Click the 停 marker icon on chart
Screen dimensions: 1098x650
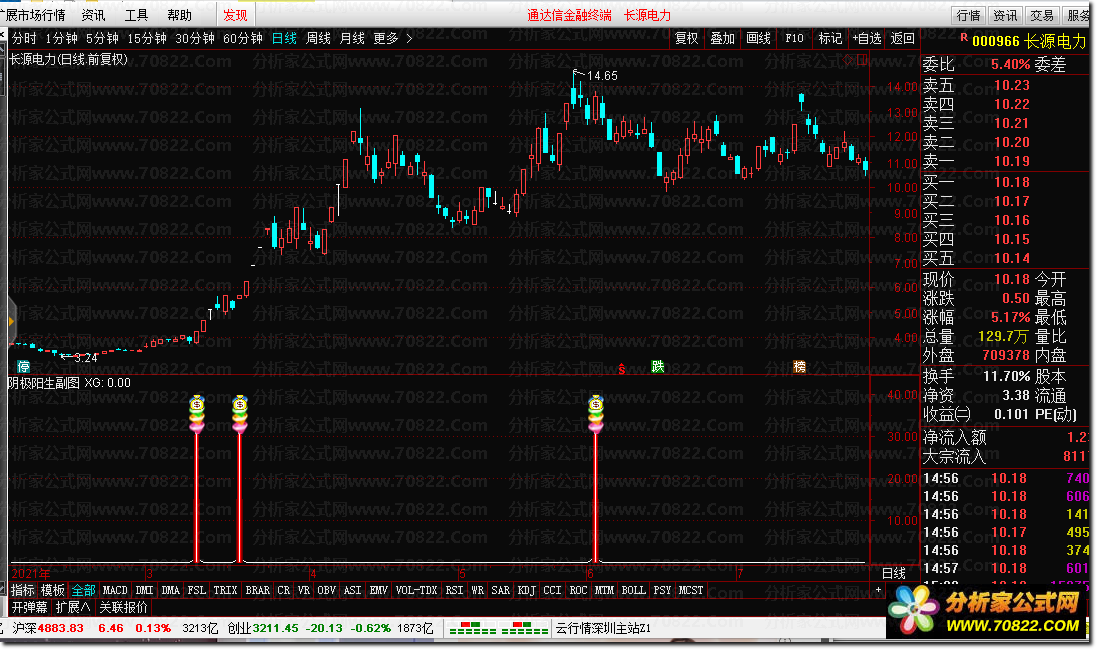24,366
